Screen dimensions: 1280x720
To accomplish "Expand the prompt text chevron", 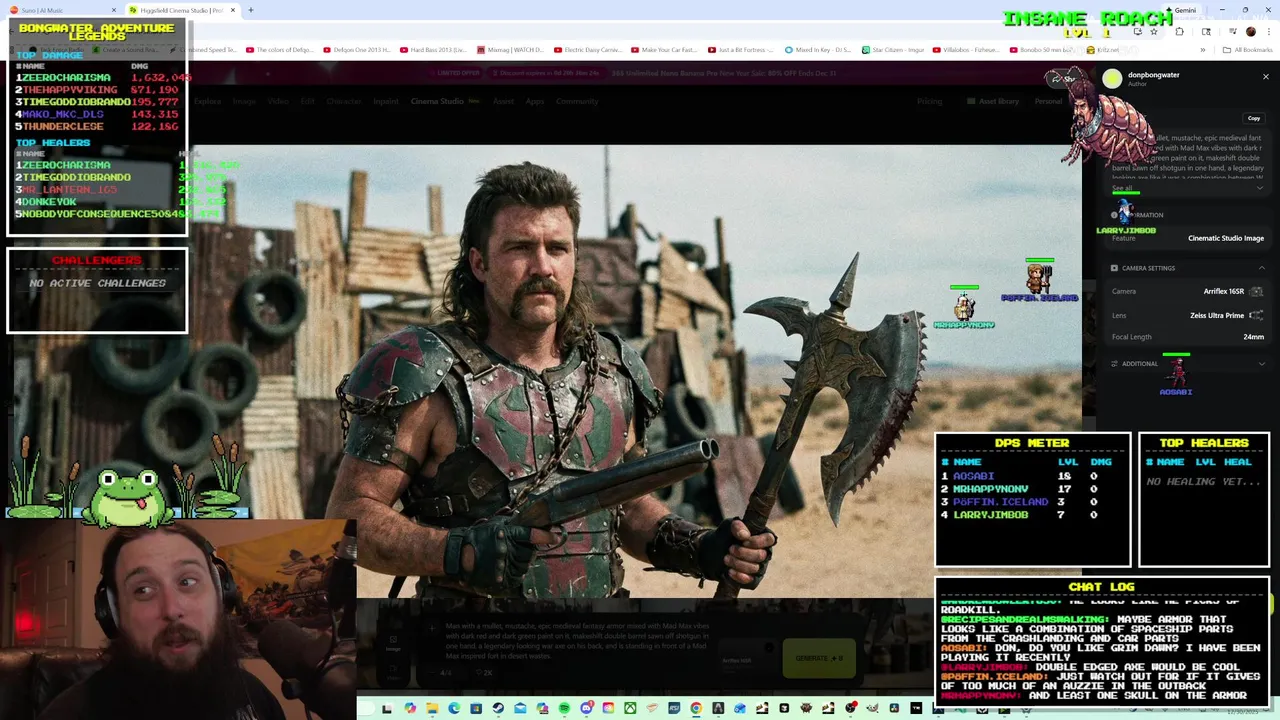I will coord(1260,188).
